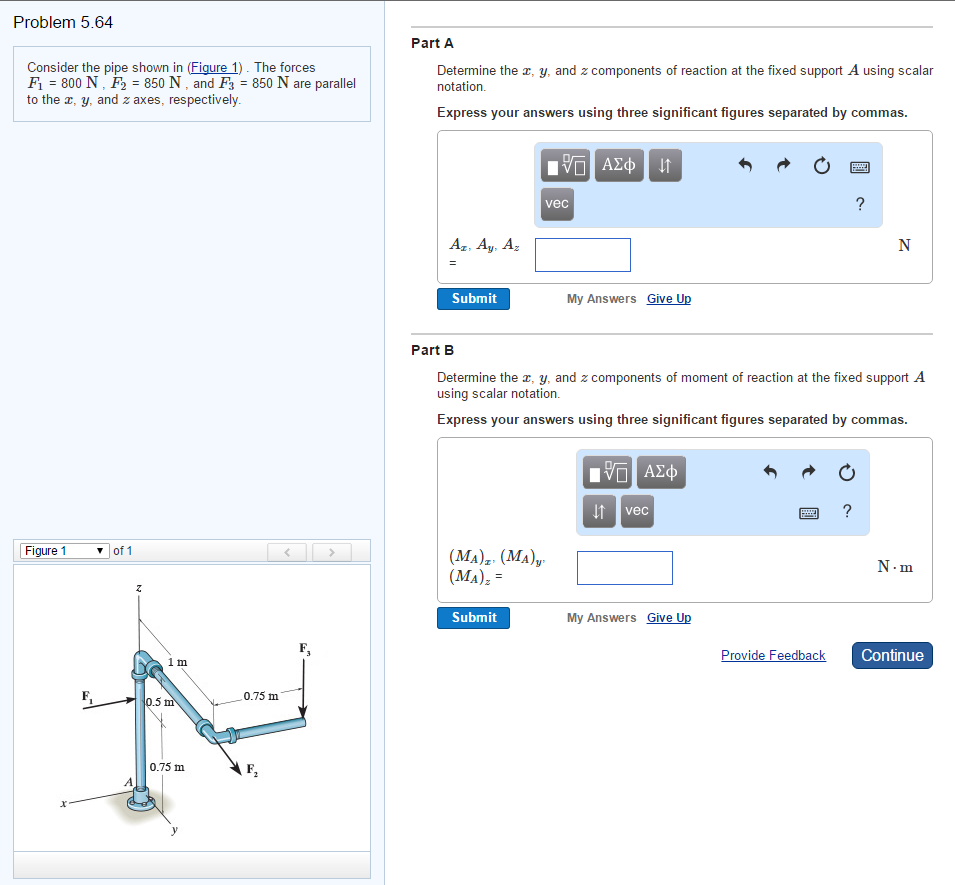The width and height of the screenshot is (955, 885).
Task: Click Give Up under Part A
Action: (x=668, y=298)
